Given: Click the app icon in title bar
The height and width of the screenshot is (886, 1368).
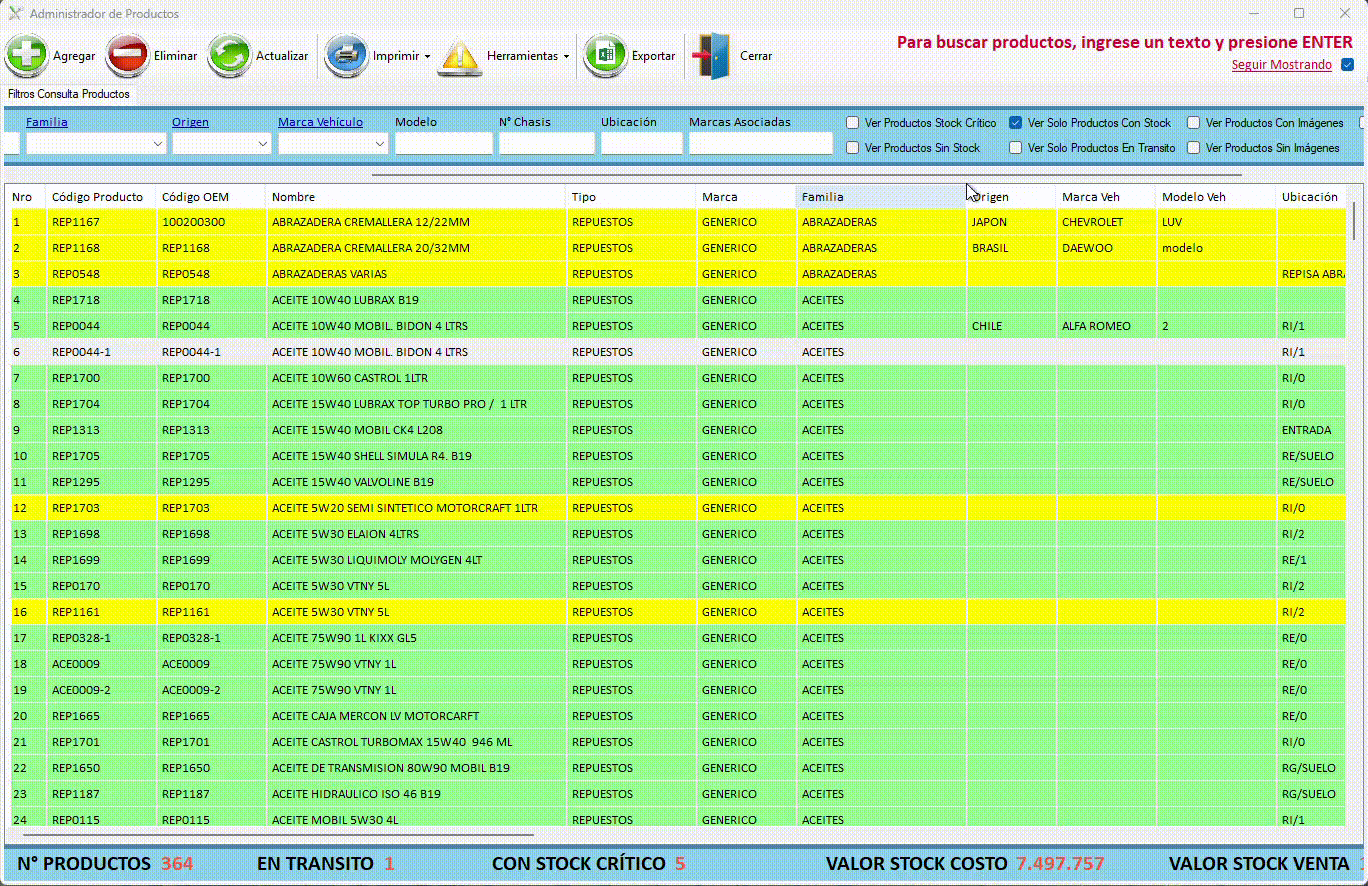Looking at the screenshot, I should (15, 14).
